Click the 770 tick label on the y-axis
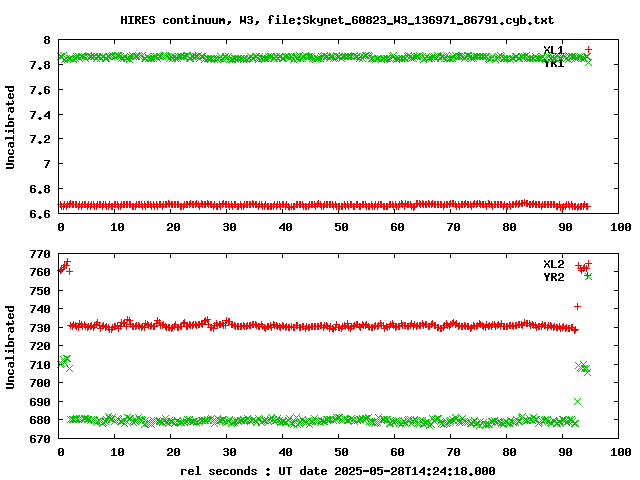Image resolution: width=640 pixels, height=480 pixels. click(x=40, y=254)
